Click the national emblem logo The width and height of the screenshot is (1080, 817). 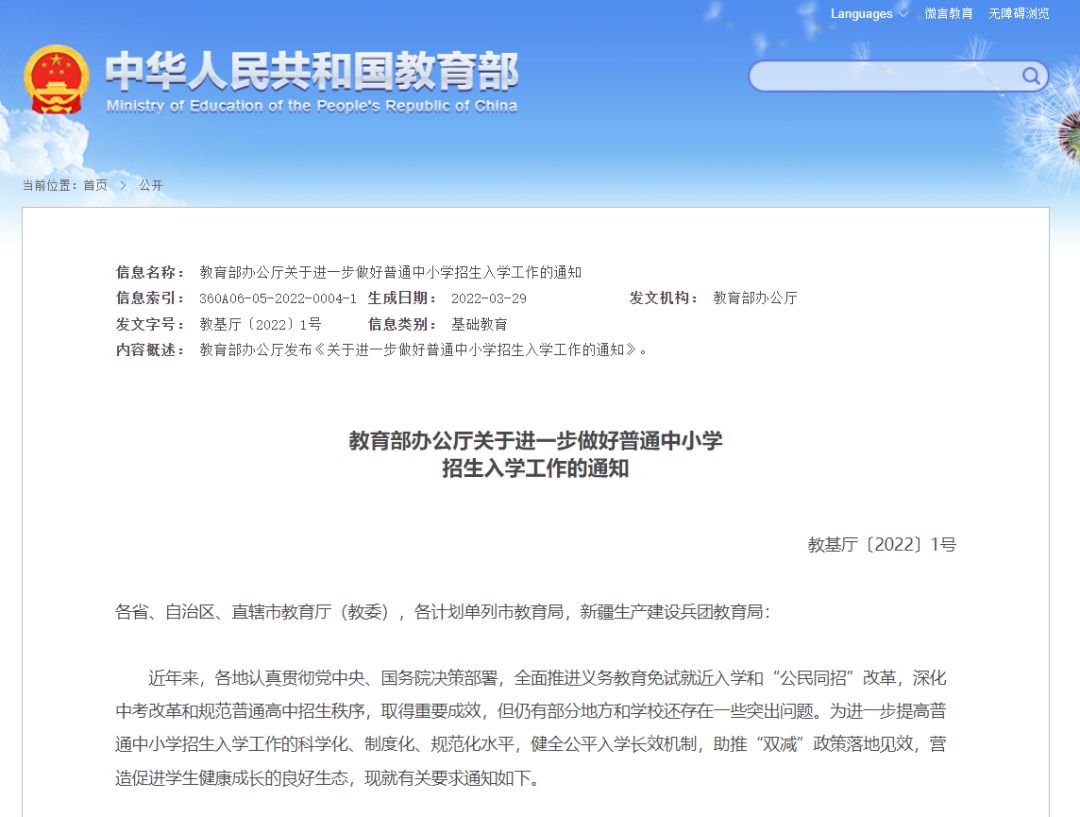[x=56, y=80]
